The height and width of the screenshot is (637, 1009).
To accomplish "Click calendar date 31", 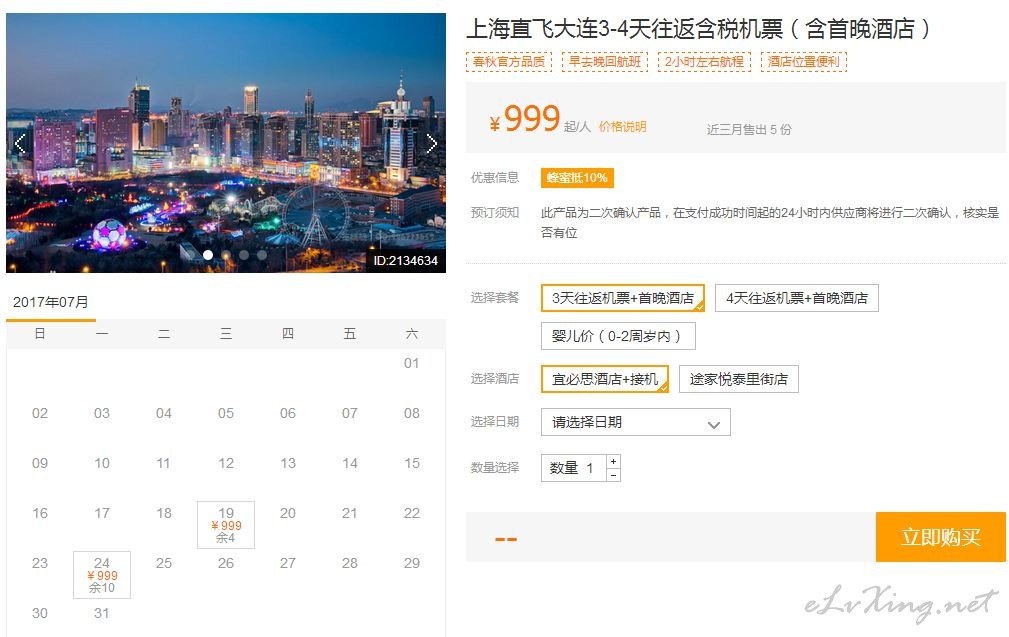I will (102, 613).
